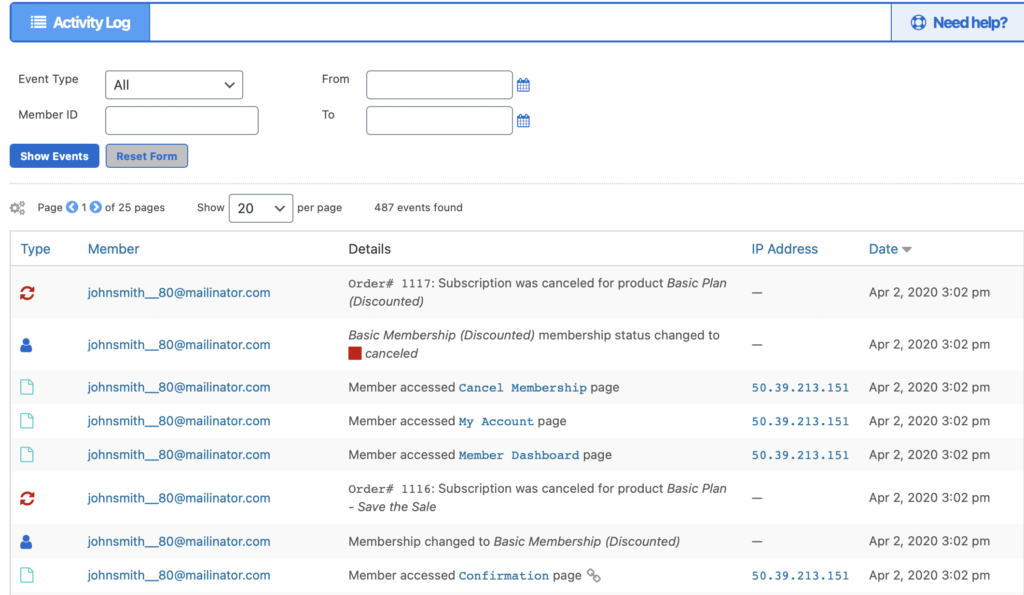Open member email in My Account row

click(179, 421)
